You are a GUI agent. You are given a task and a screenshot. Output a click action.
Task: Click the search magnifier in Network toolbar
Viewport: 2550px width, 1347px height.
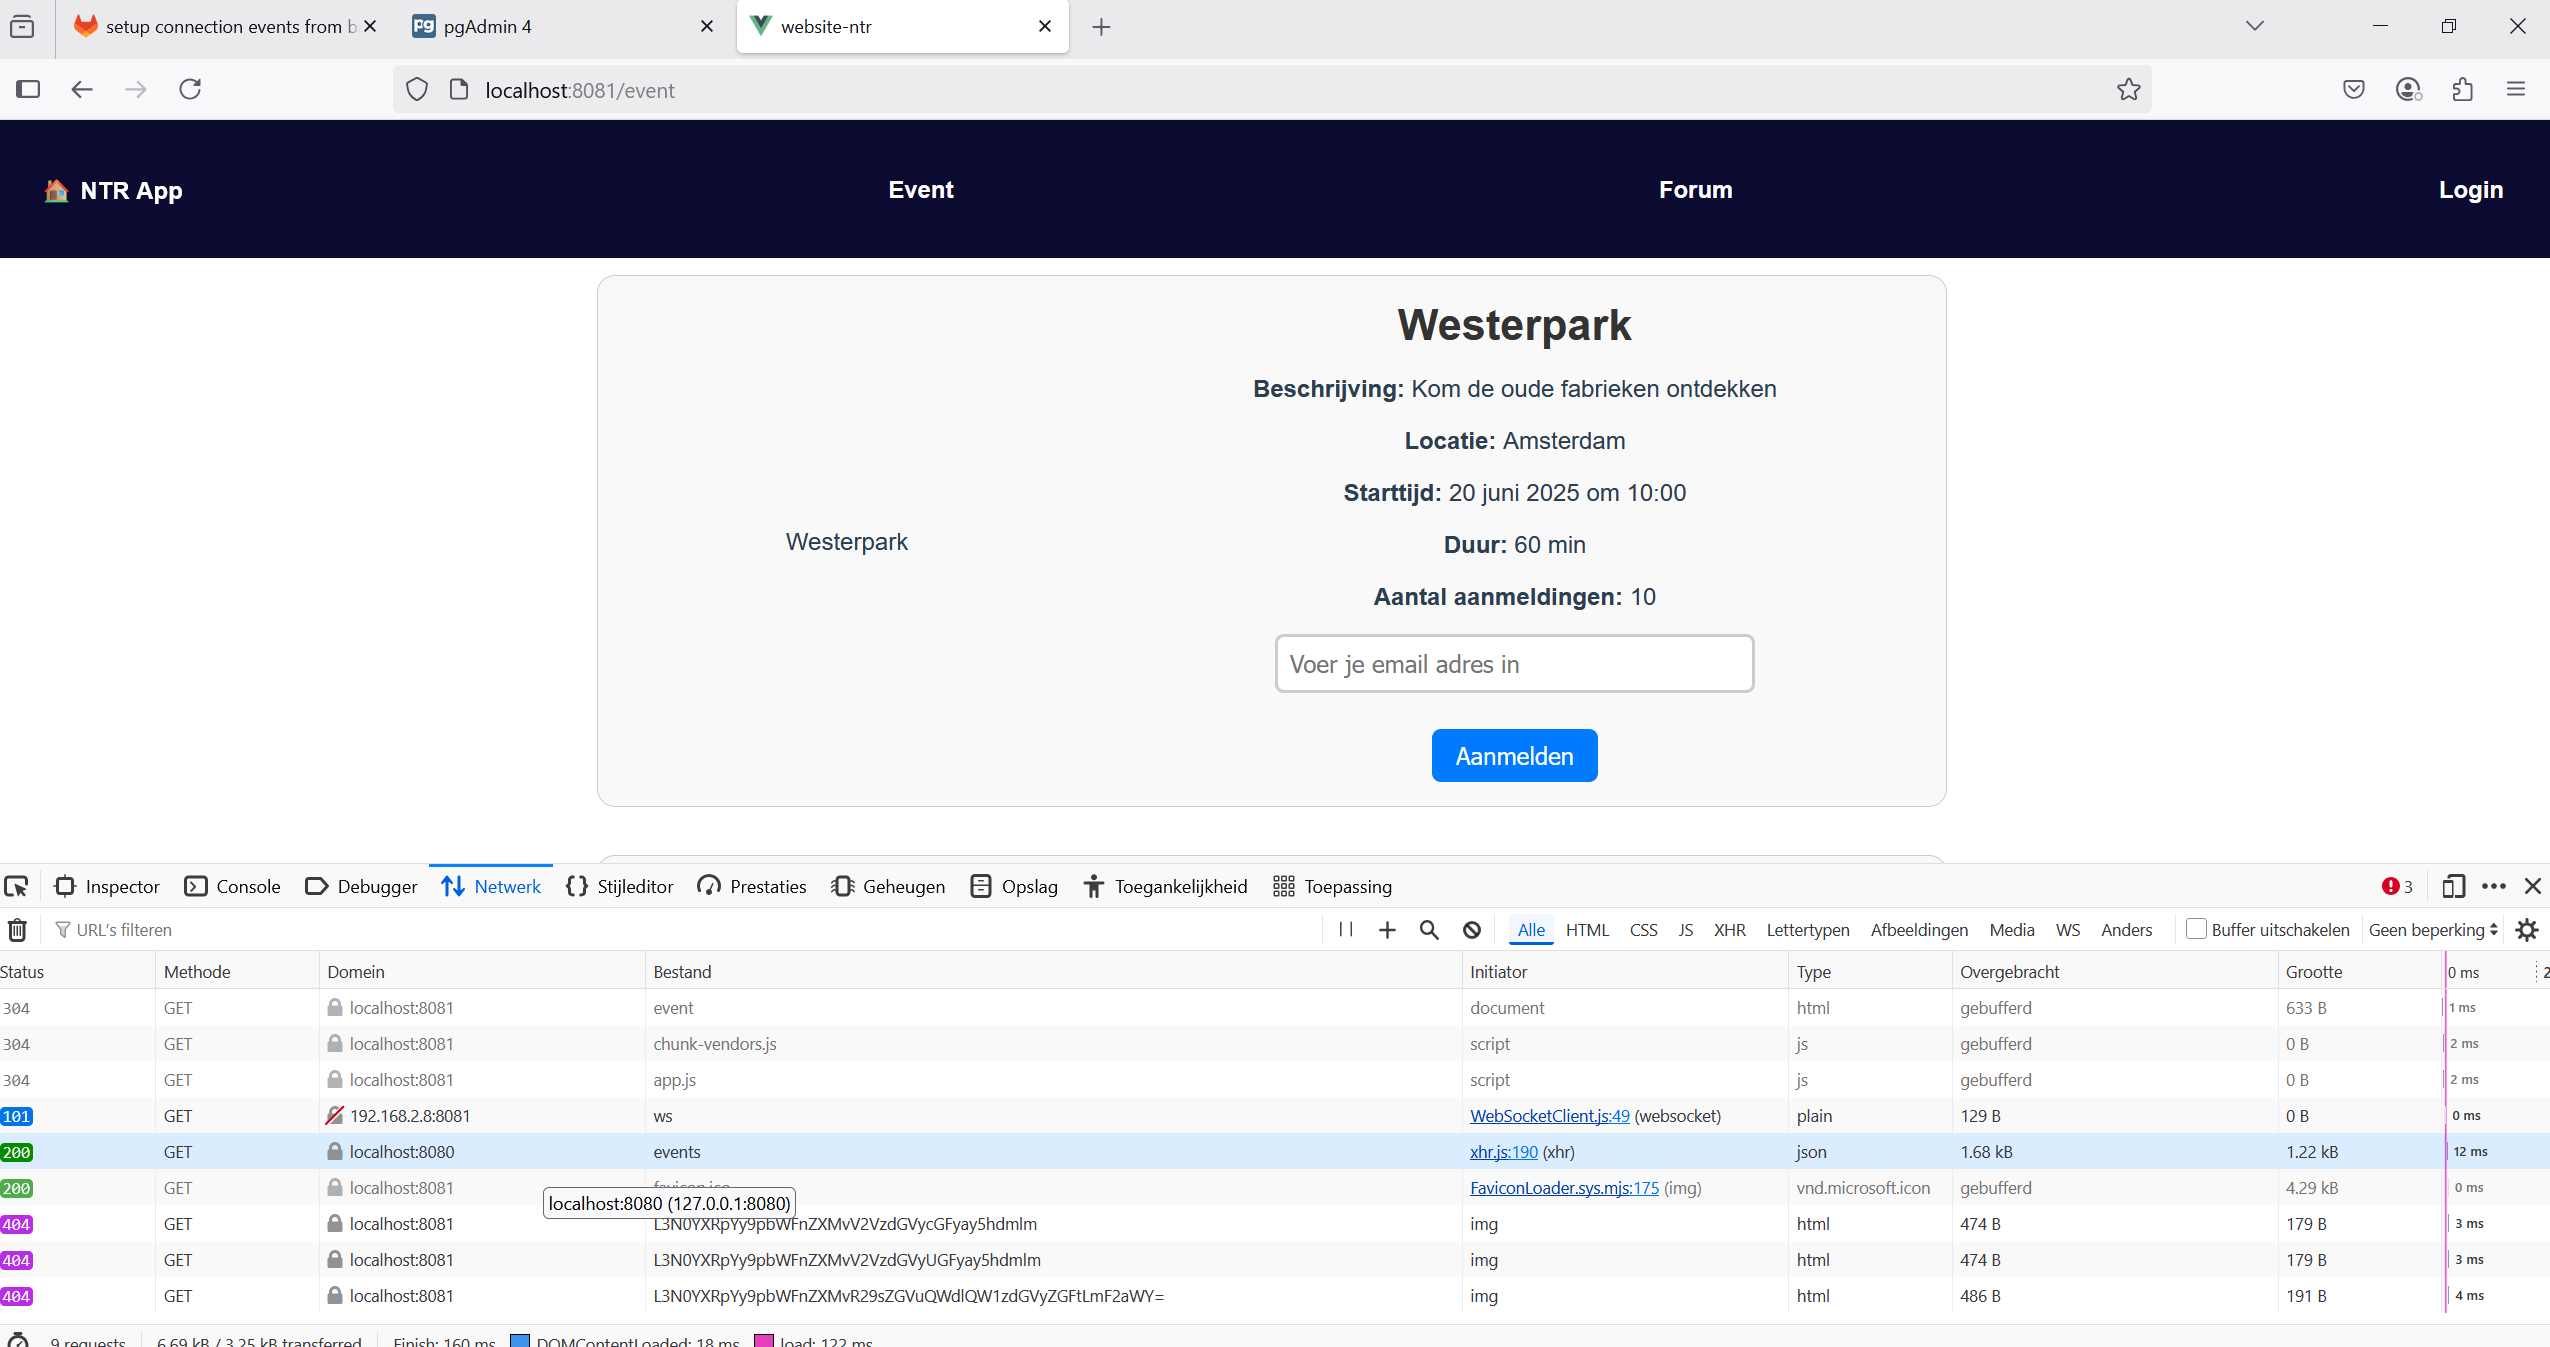click(1429, 930)
